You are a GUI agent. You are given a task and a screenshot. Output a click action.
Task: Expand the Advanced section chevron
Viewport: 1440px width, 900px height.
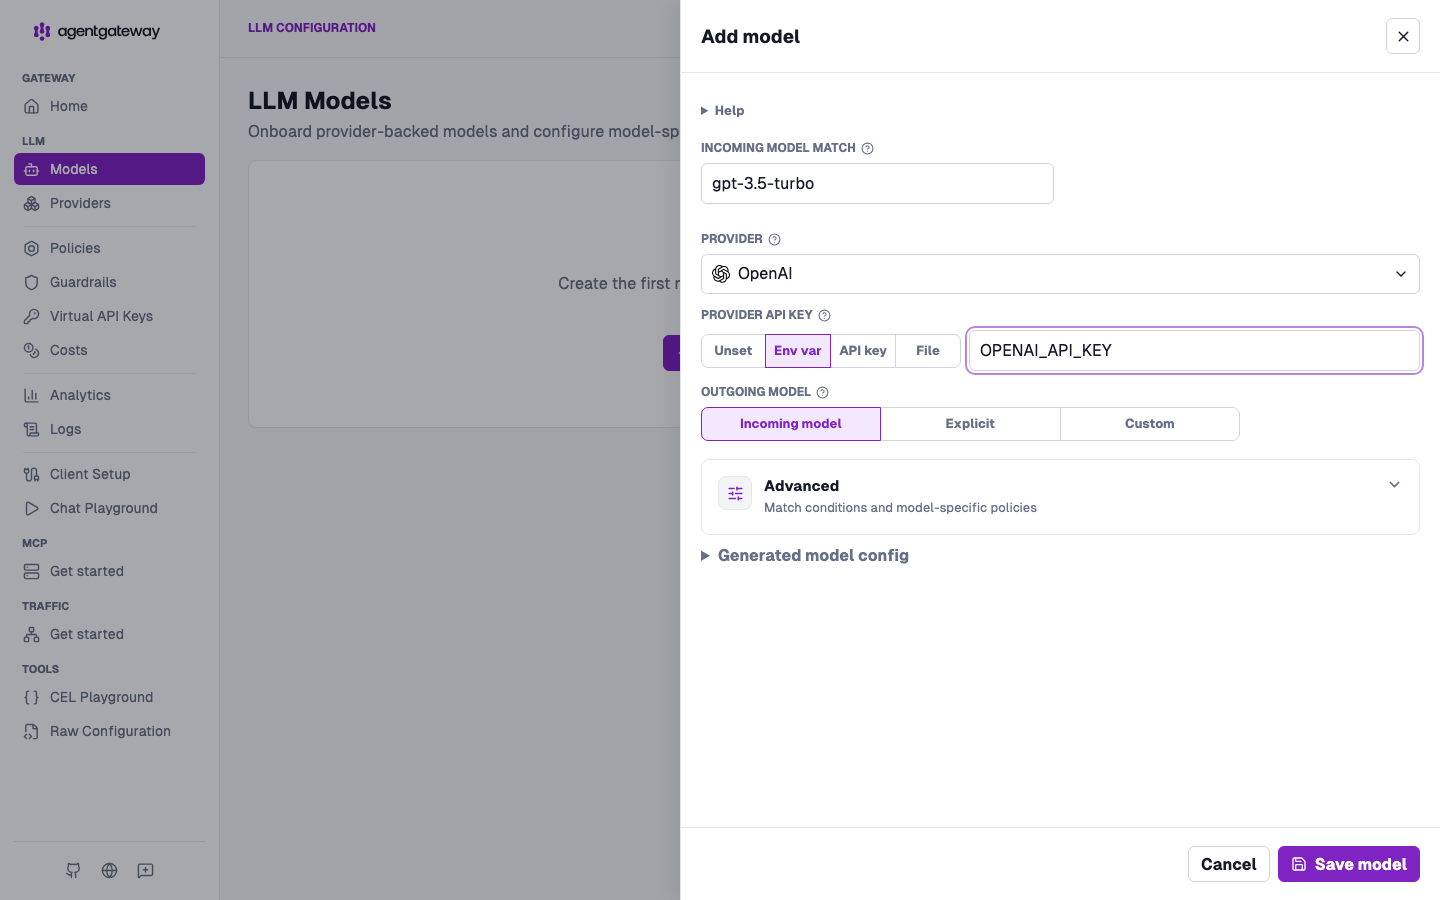pos(1394,485)
